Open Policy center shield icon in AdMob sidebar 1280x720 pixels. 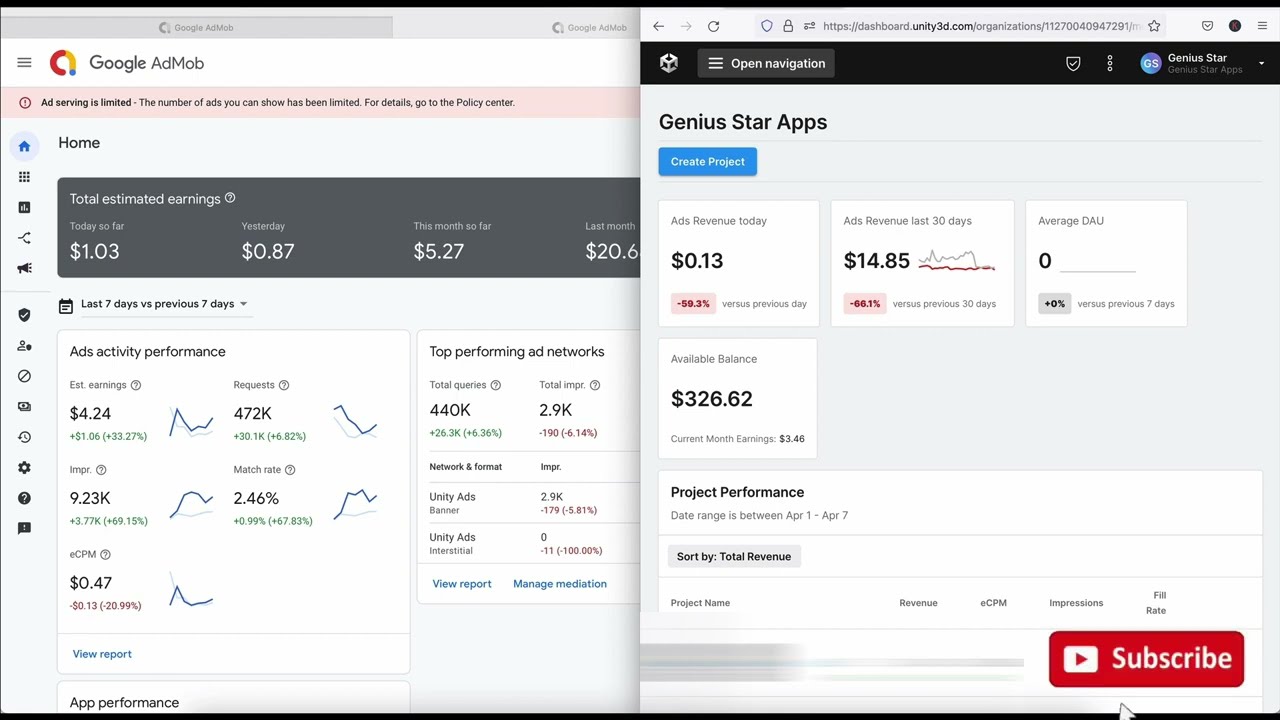tap(24, 315)
